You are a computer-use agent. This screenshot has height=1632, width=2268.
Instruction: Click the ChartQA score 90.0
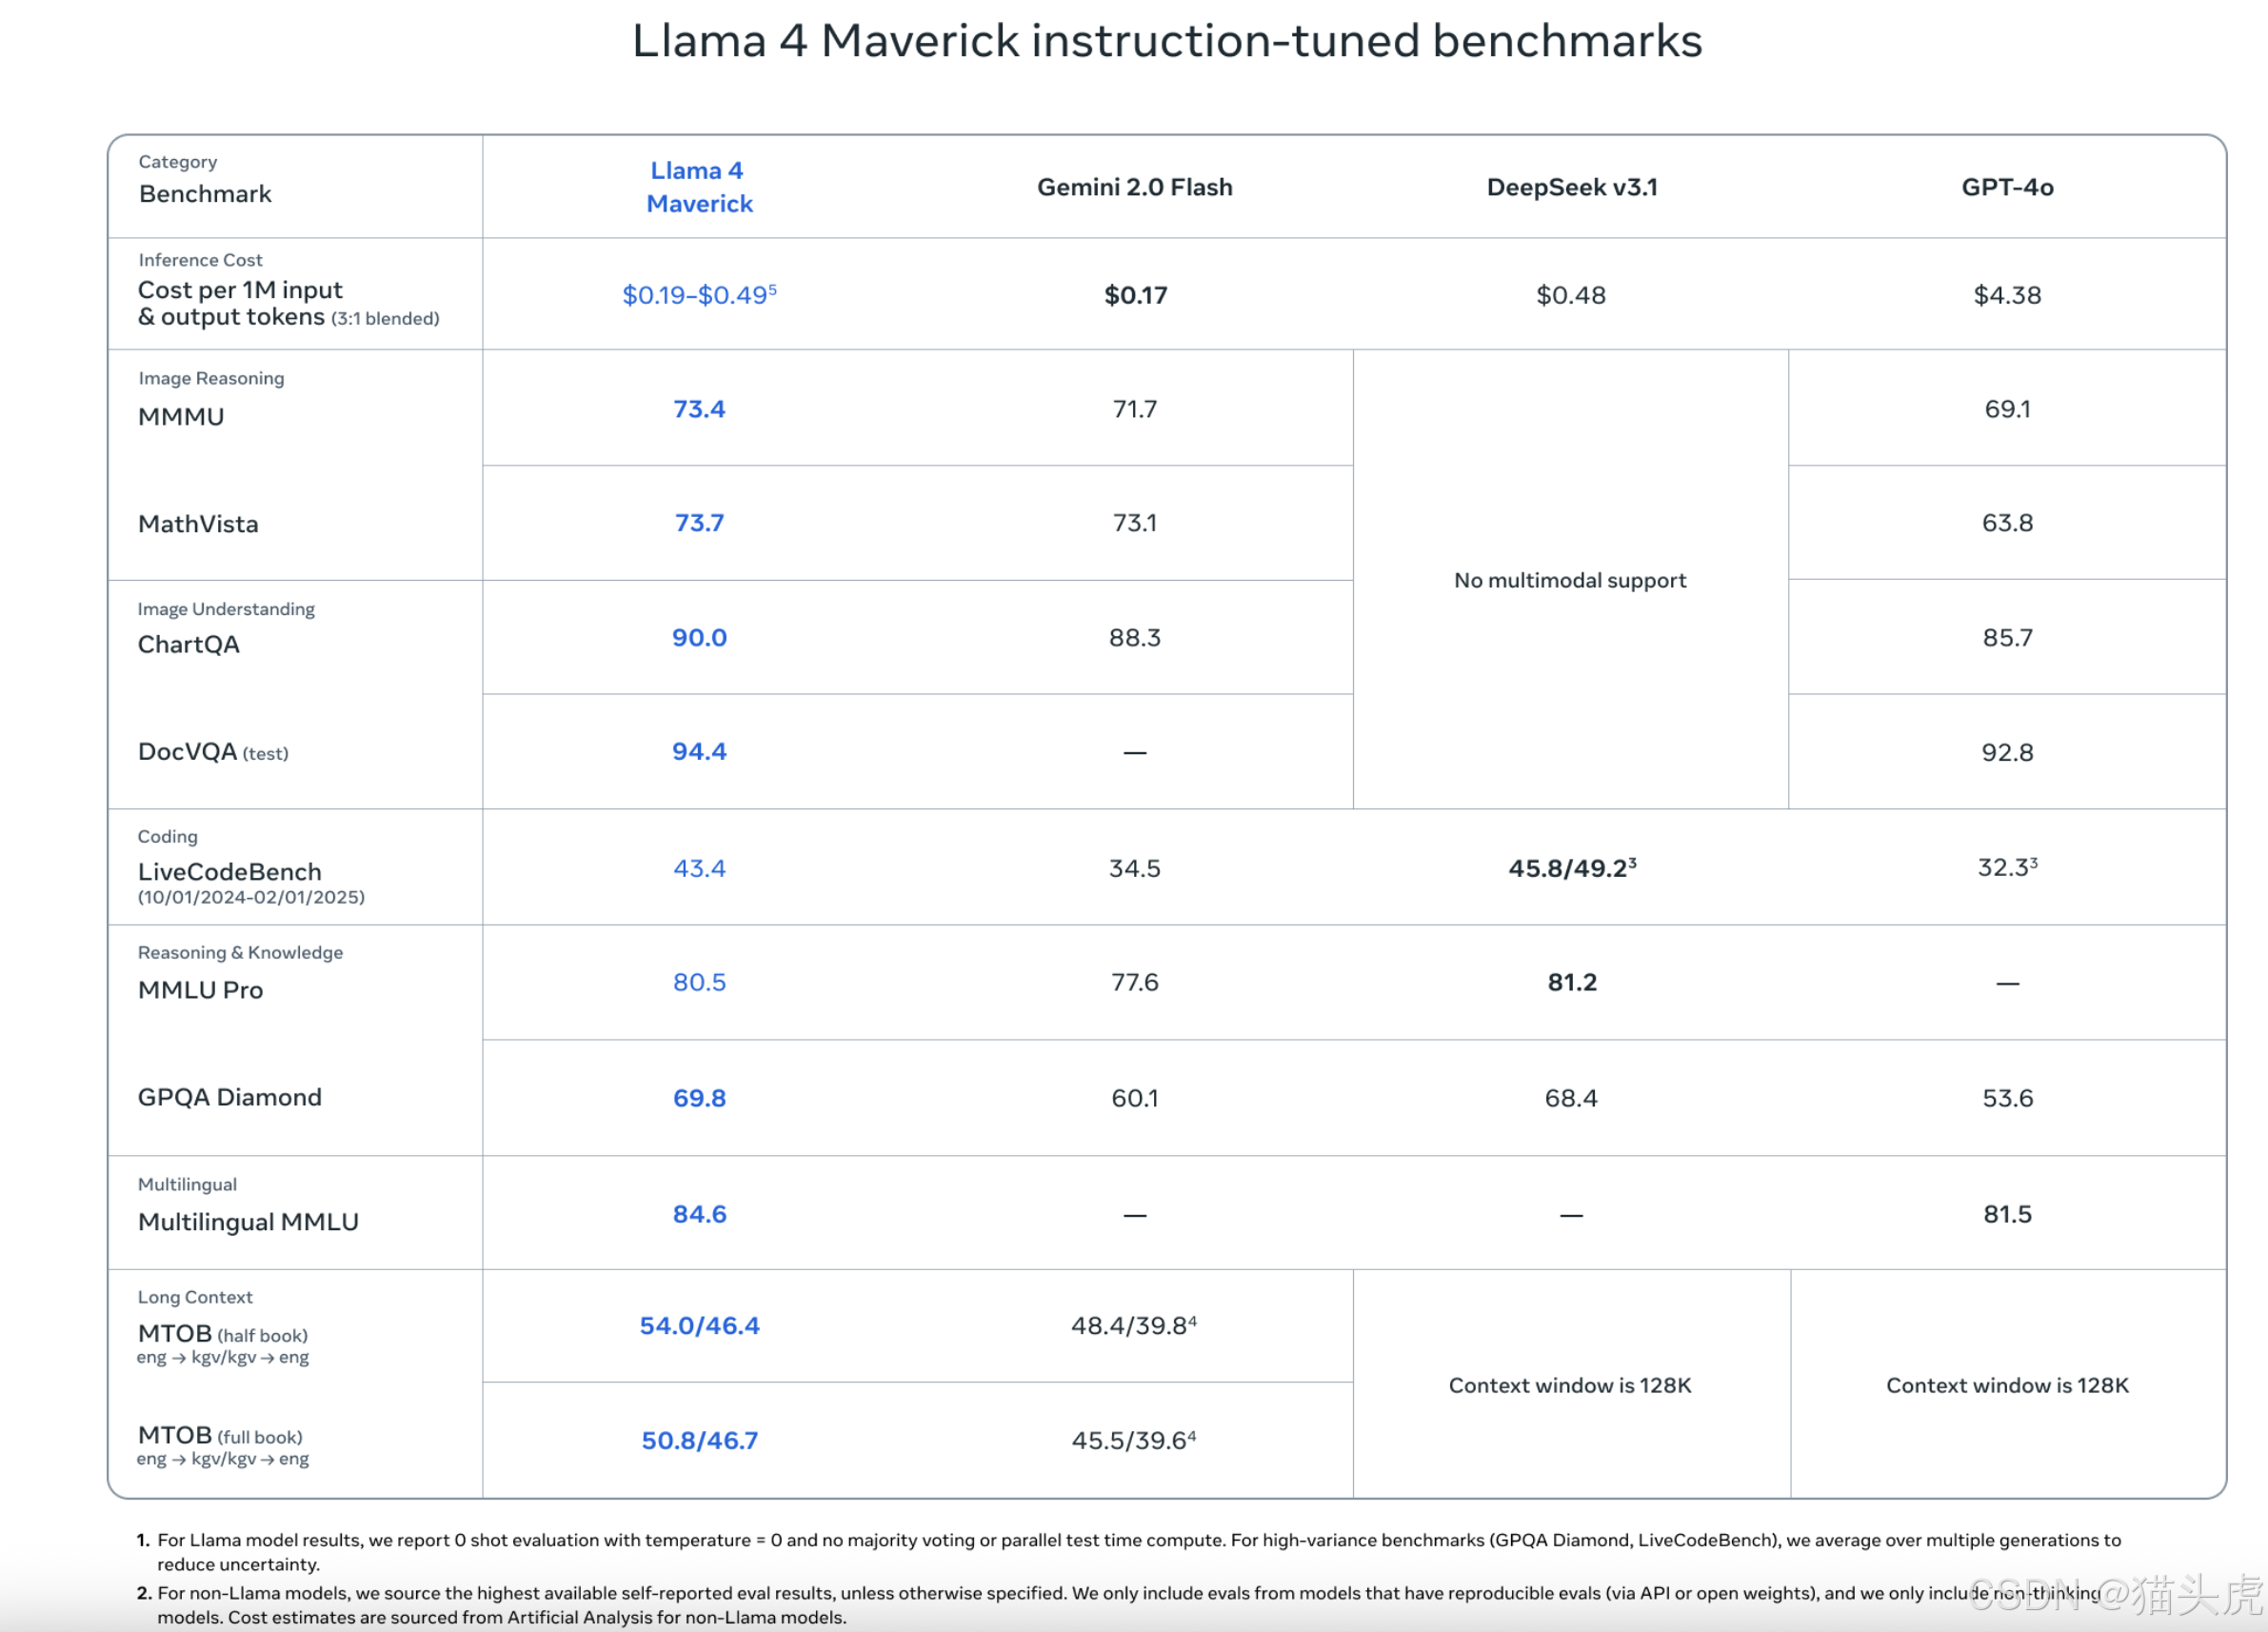[x=699, y=638]
